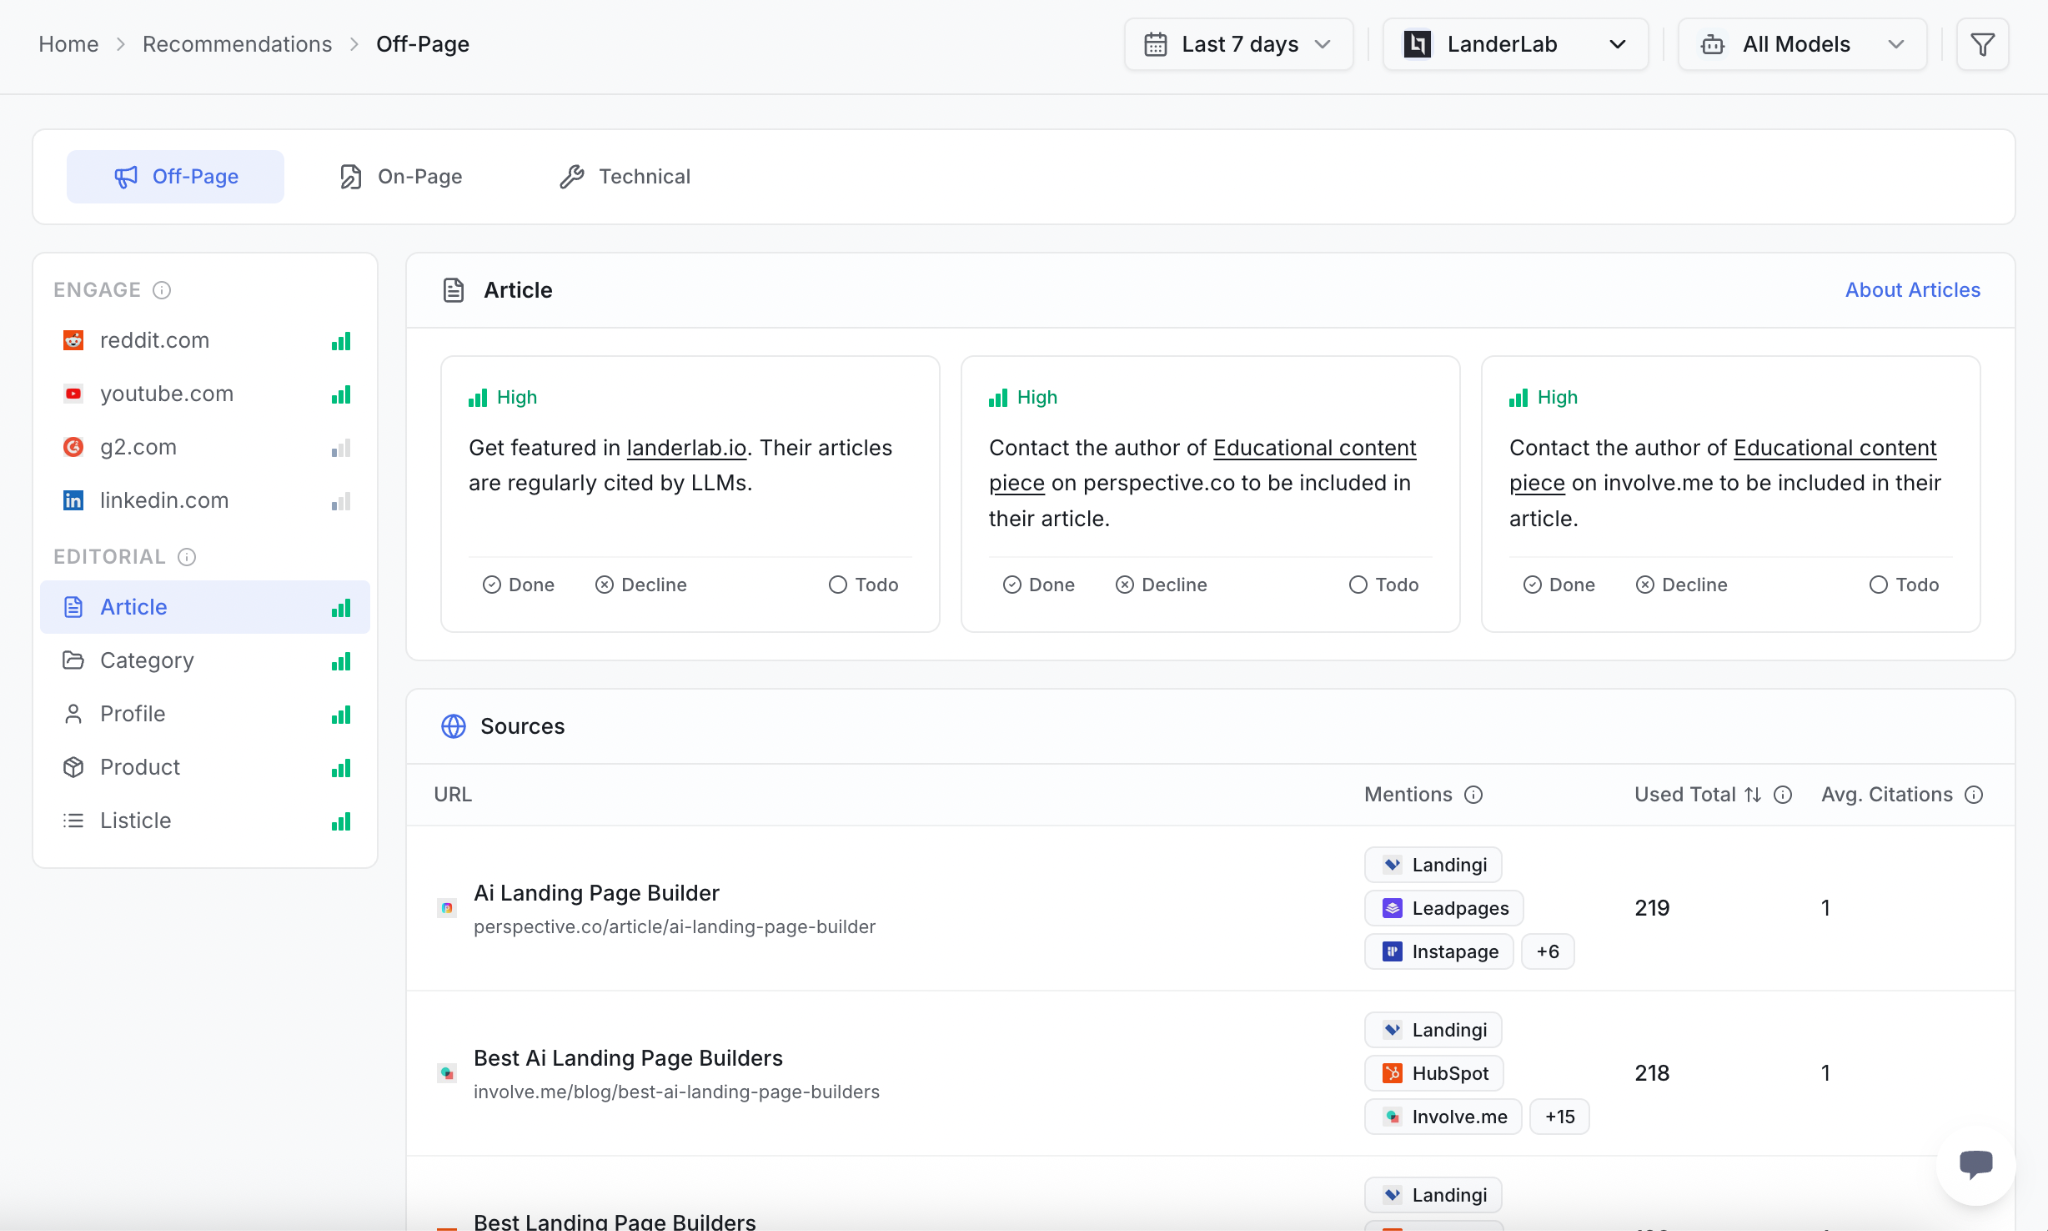This screenshot has height=1231, width=2048.
Task: Decline the landerlab.io recommendation
Action: [x=641, y=585]
